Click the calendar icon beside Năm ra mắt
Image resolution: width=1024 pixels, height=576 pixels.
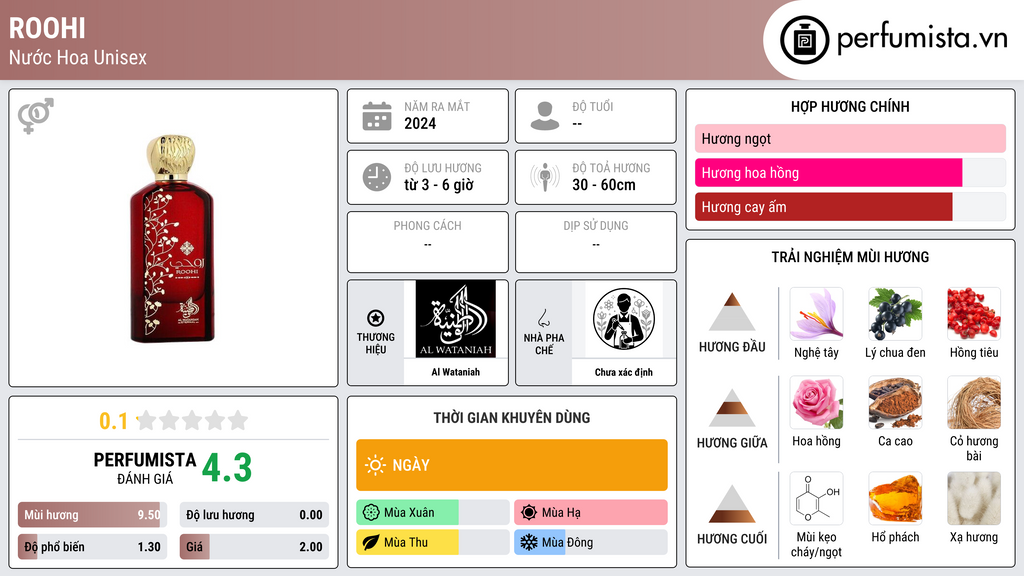pos(377,116)
